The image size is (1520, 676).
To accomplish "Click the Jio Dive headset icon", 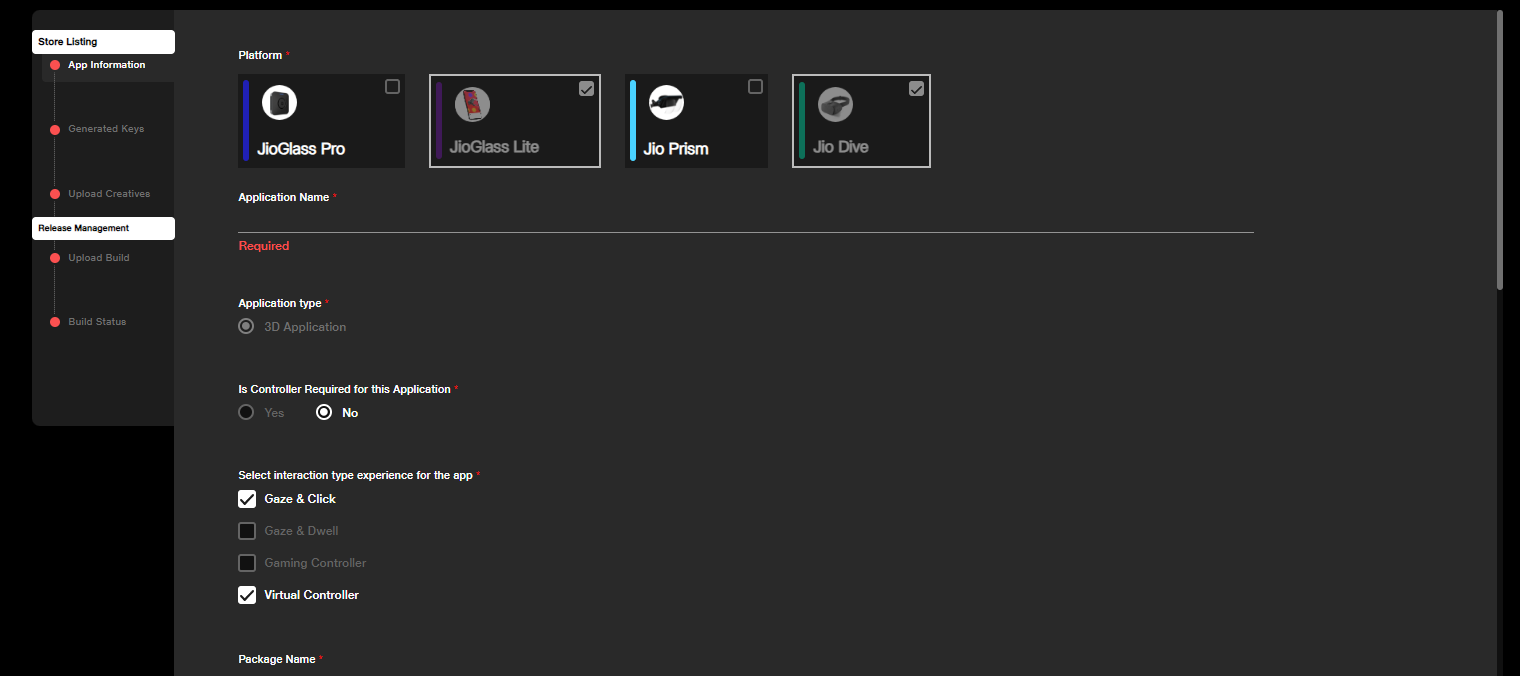I will [835, 105].
